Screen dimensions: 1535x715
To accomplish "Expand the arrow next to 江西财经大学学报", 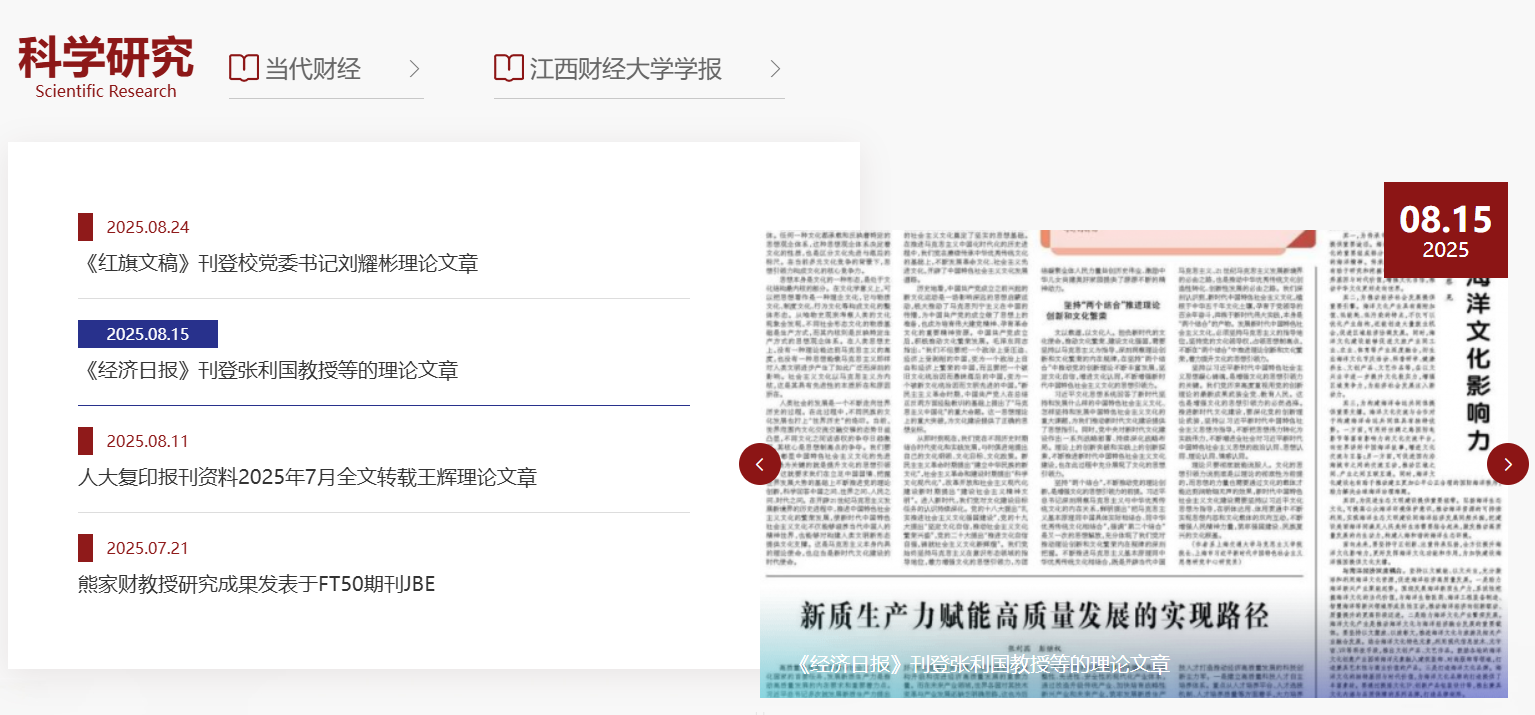I will pos(775,69).
